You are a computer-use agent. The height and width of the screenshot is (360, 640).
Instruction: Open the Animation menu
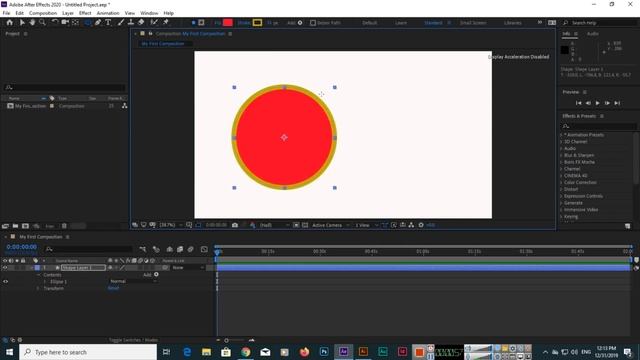pos(108,13)
